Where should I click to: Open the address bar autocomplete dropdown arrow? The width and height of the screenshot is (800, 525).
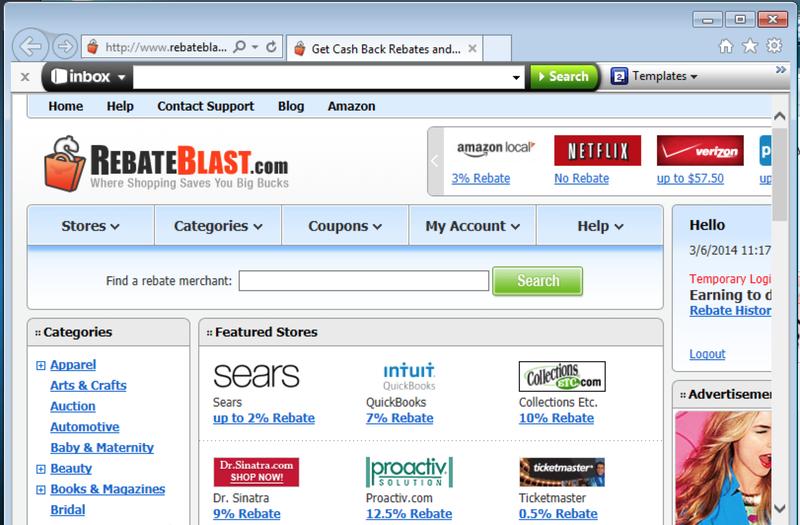(x=255, y=47)
